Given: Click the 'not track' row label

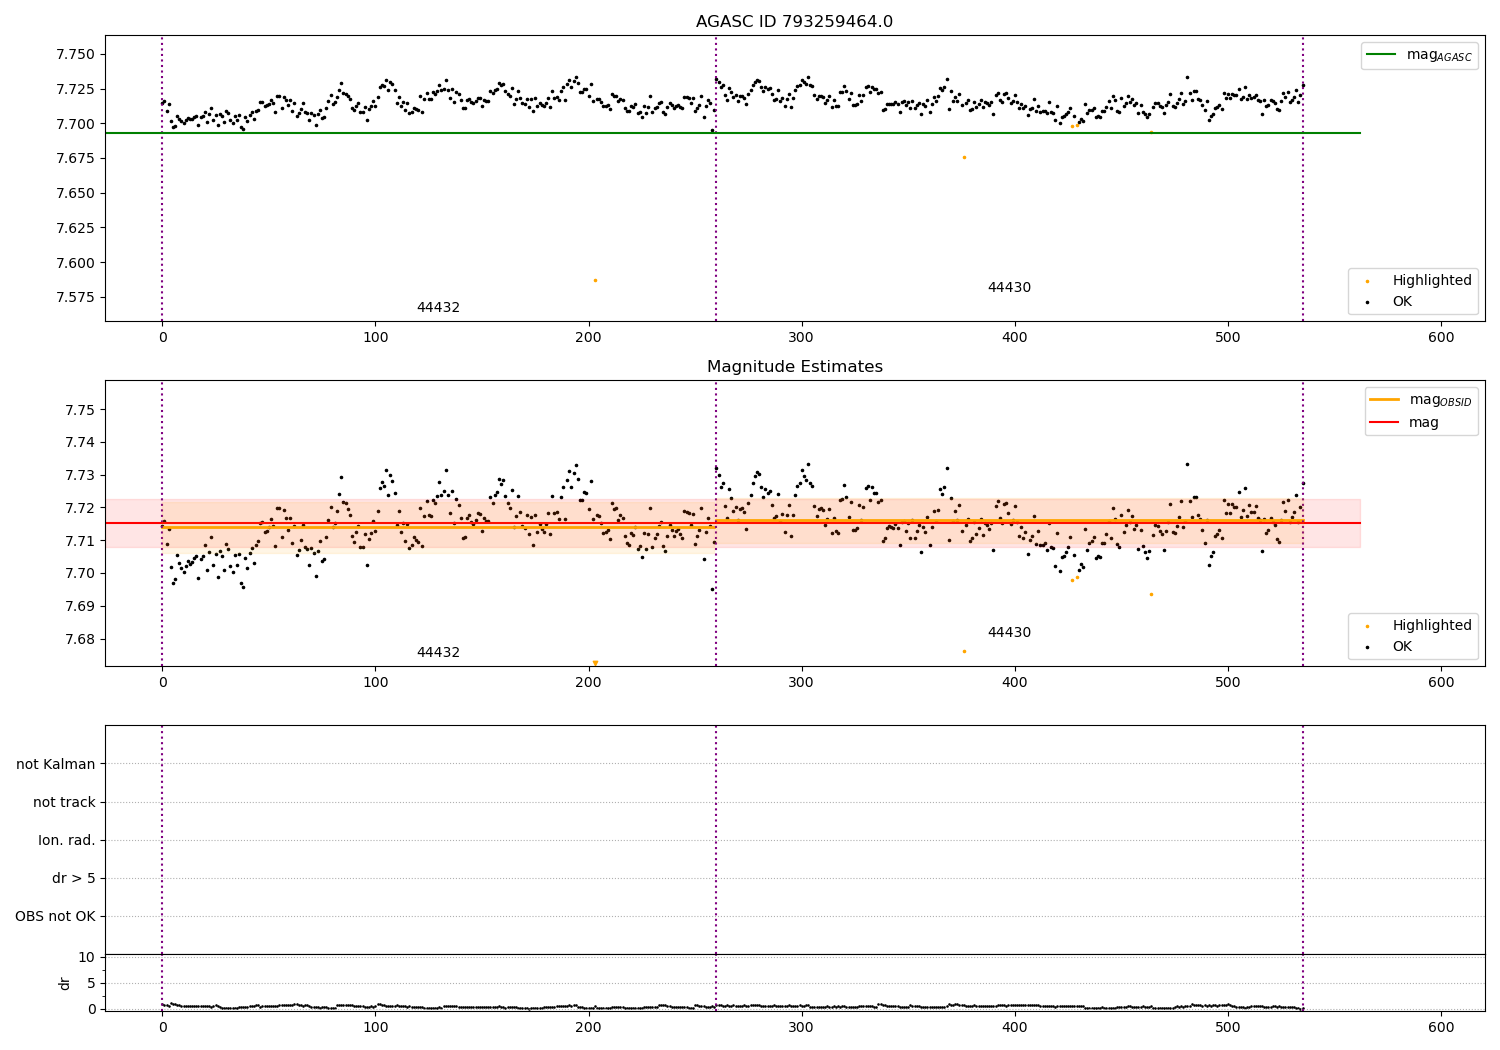Looking at the screenshot, I should click(x=64, y=803).
